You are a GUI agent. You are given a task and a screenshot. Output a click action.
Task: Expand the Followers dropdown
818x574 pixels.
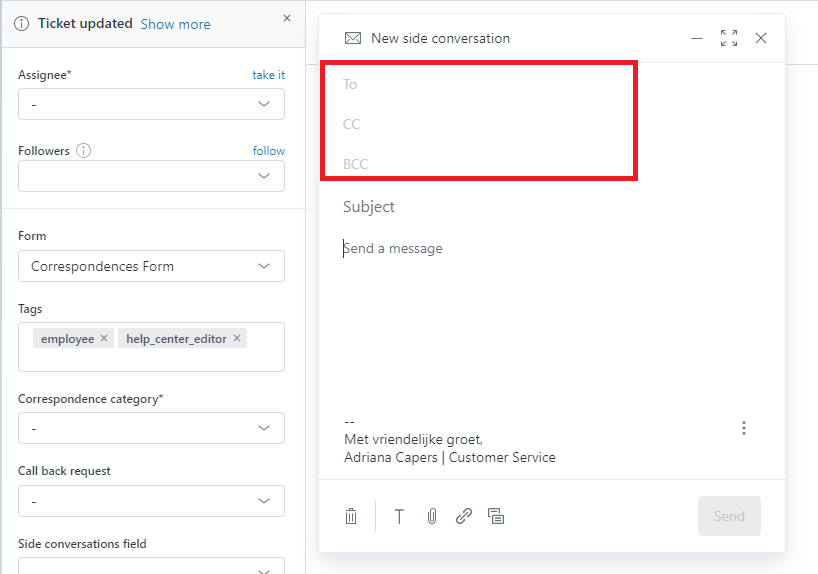click(151, 176)
